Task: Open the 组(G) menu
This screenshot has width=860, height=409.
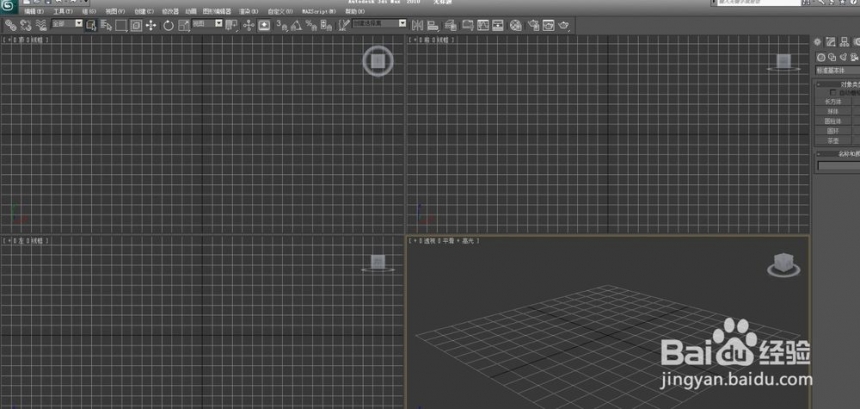Action: pos(88,11)
